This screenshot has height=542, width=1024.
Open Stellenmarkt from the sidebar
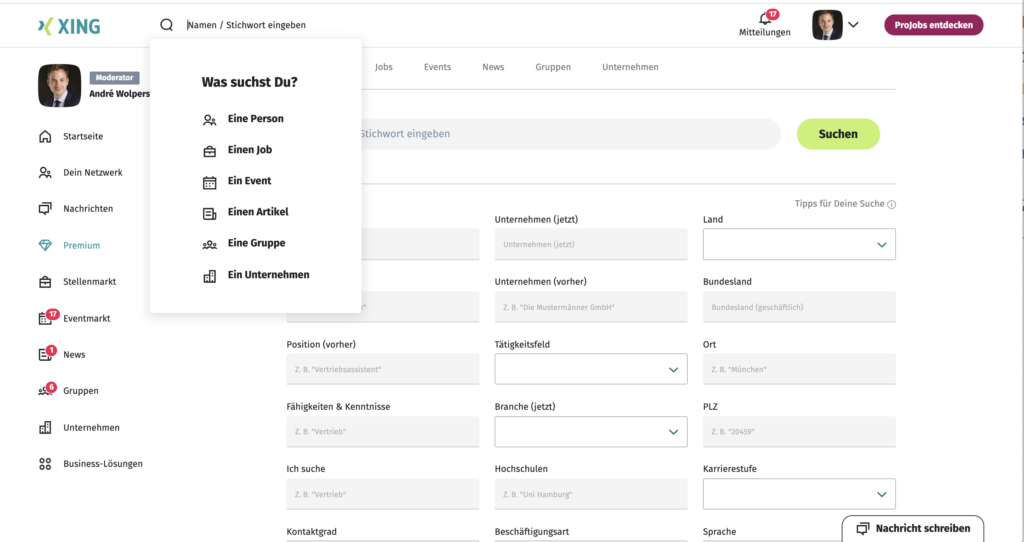click(89, 282)
